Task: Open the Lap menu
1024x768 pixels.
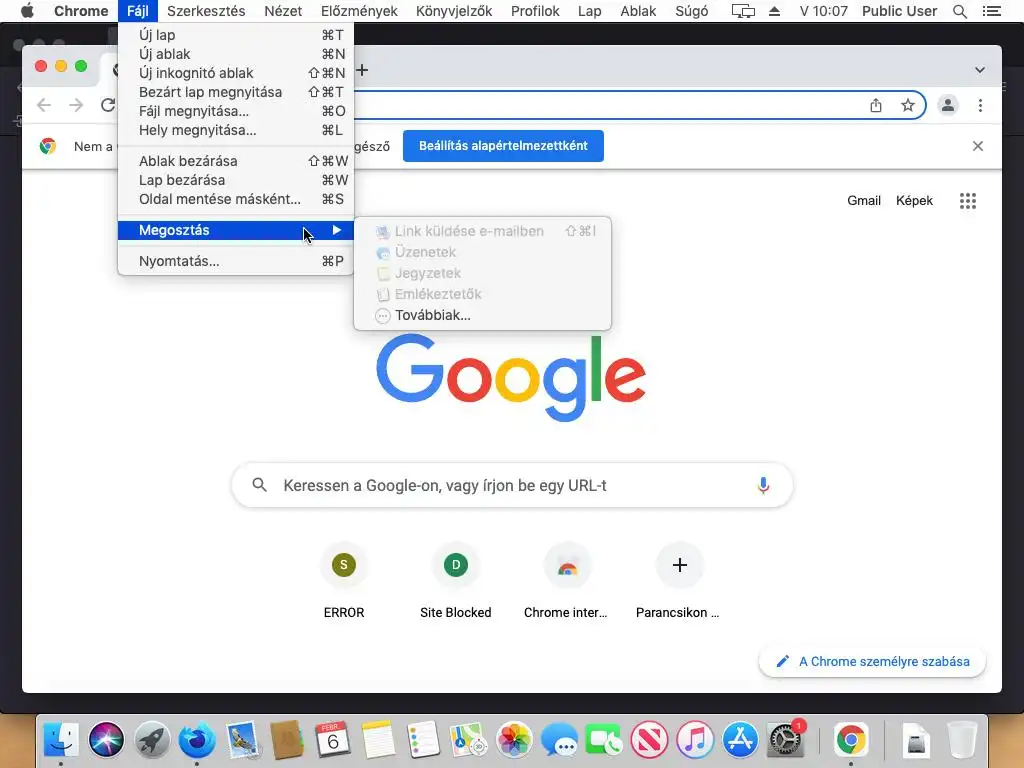Action: click(x=589, y=11)
